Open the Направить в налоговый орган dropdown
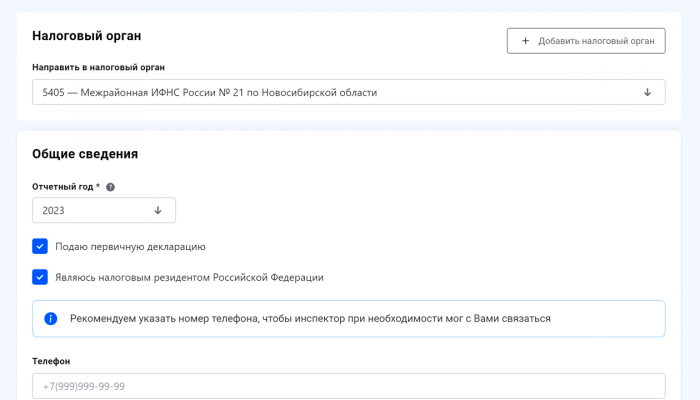Screen dimensions: 700x400 click(340, 93)
